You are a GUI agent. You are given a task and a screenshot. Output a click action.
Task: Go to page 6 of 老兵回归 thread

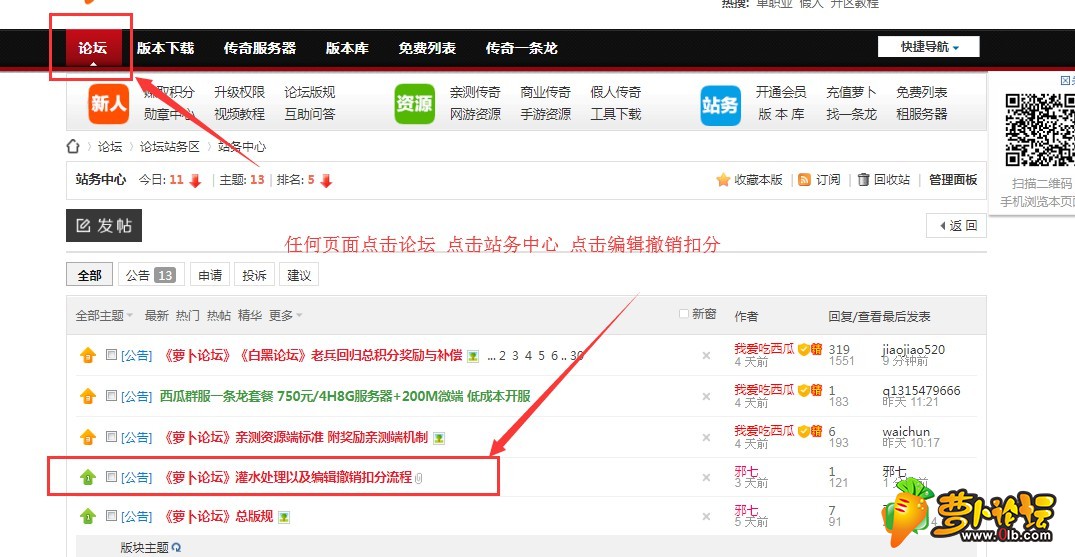[x=555, y=355]
